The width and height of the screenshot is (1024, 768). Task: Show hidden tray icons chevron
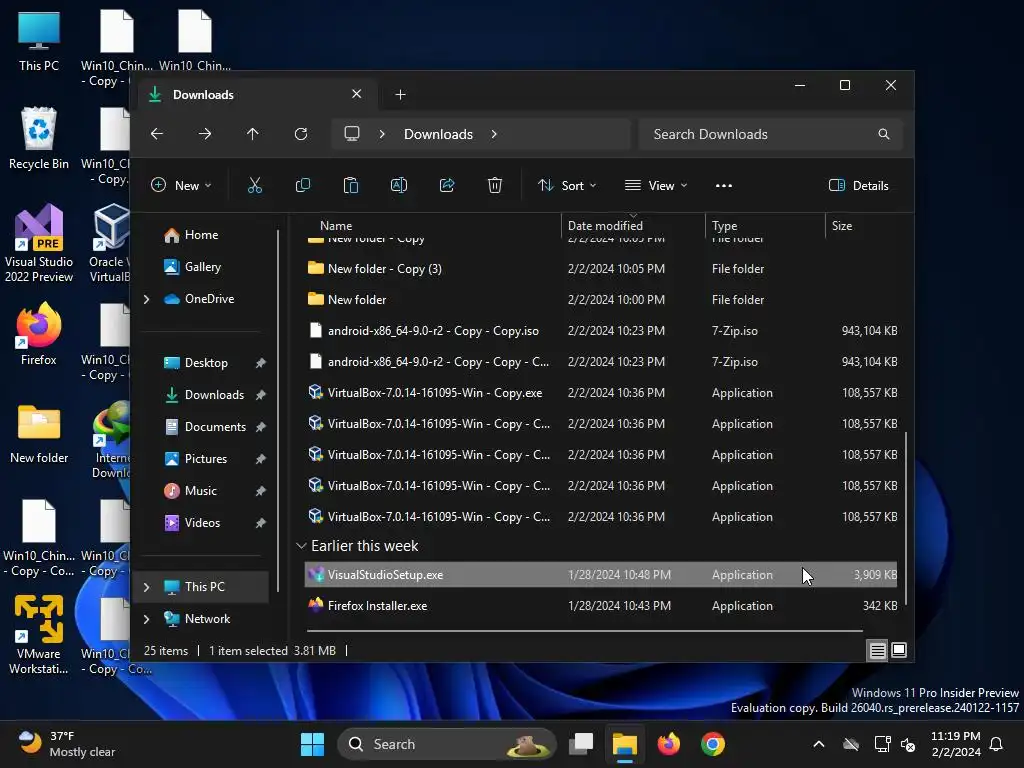click(818, 744)
